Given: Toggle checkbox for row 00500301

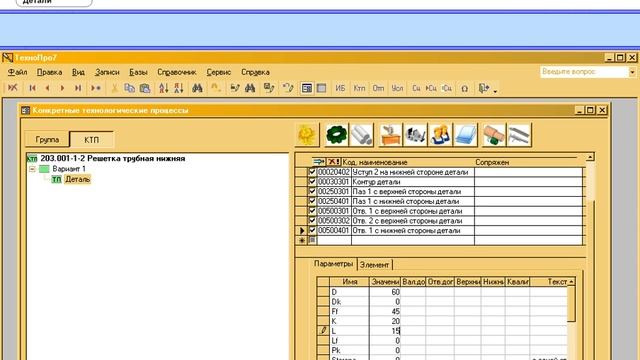Looking at the screenshot, I should pyautogui.click(x=313, y=211).
